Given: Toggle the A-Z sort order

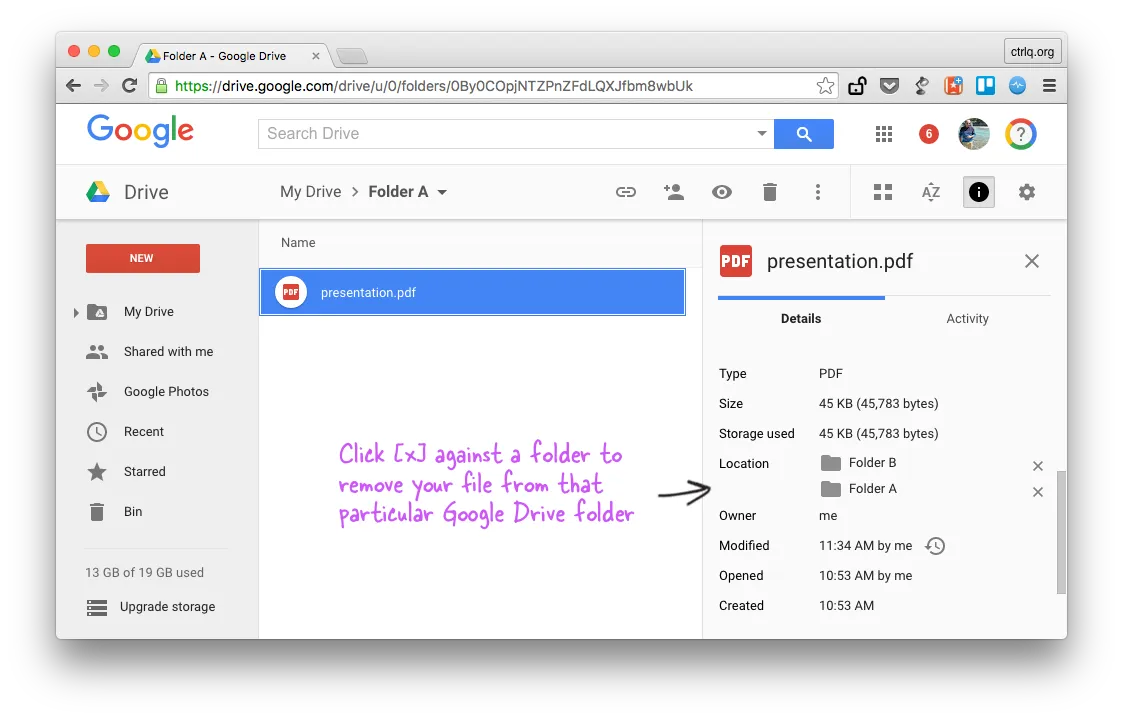Looking at the screenshot, I should tap(930, 191).
